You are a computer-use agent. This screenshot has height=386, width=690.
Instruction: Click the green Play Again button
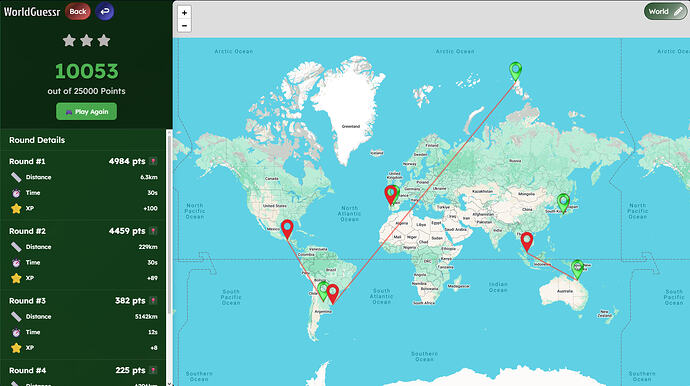pyautogui.click(x=86, y=111)
